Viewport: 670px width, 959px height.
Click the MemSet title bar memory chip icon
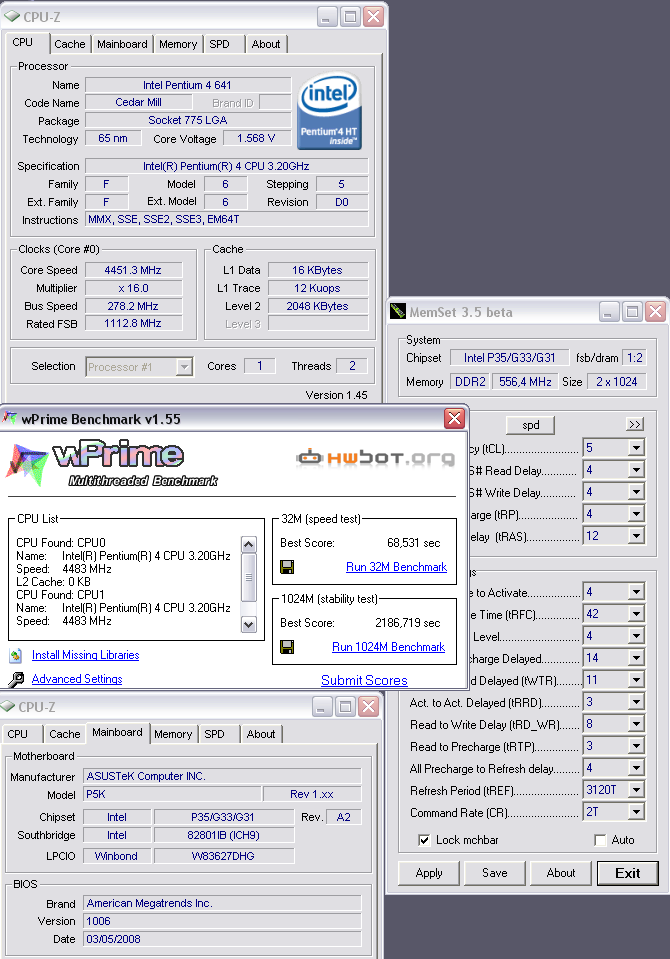[398, 311]
